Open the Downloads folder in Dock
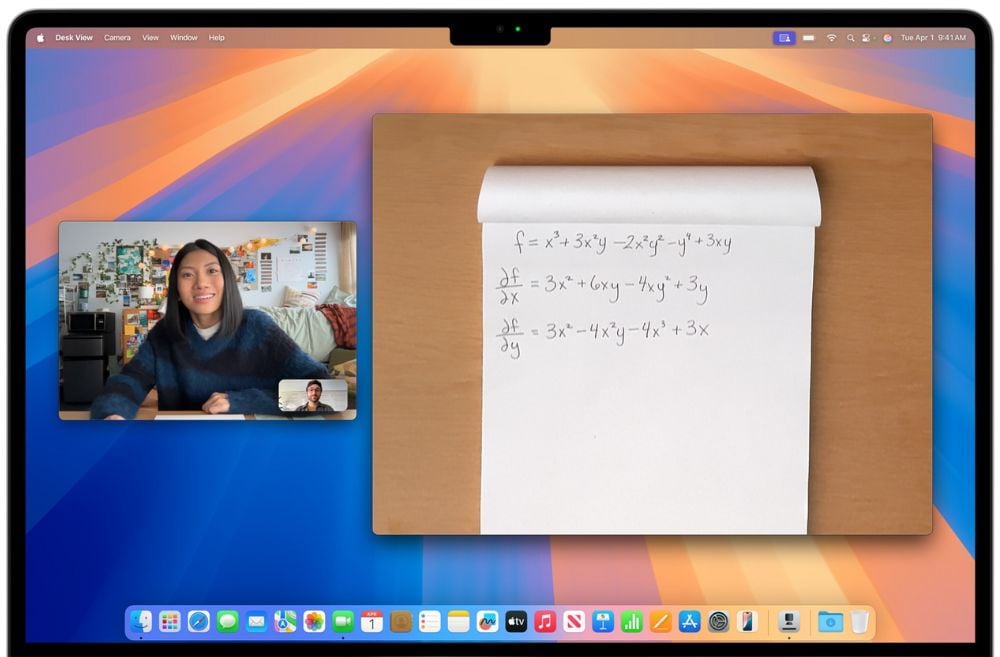 (830, 621)
